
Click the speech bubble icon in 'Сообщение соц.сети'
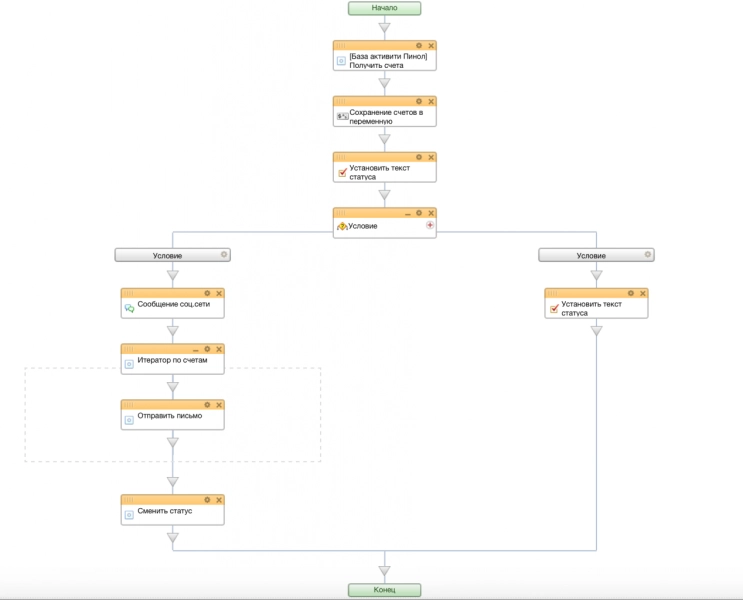click(x=129, y=309)
